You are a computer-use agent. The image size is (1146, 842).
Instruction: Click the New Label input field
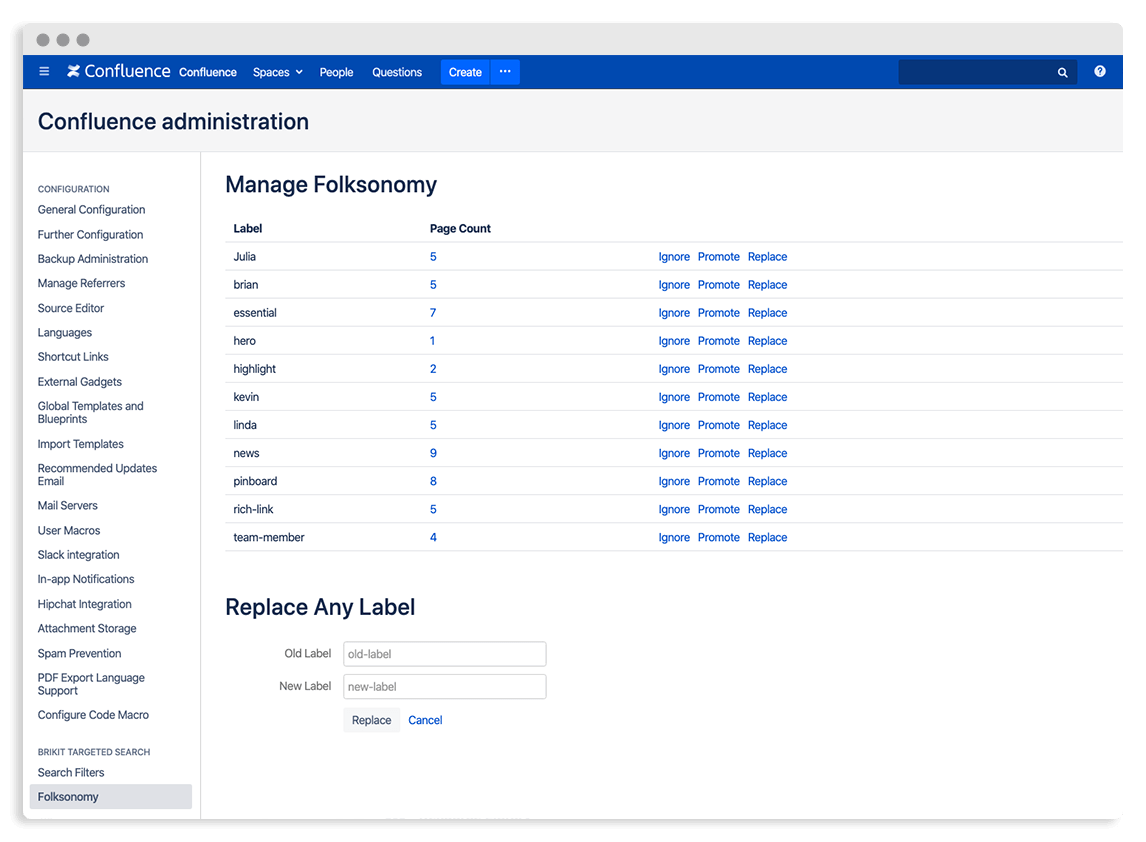[x=444, y=687]
